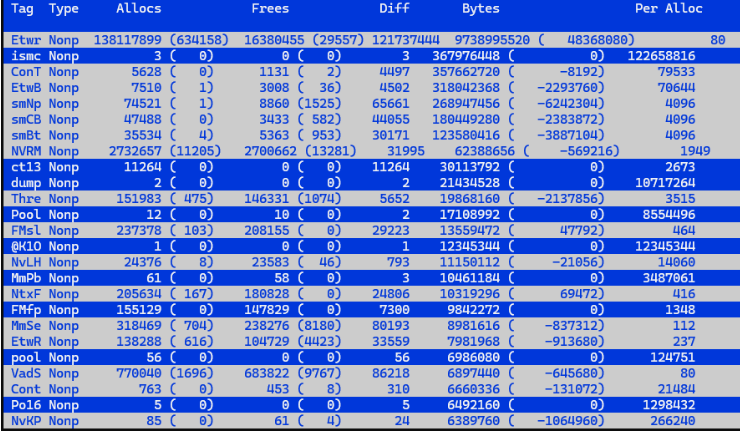Click smBt frees value 5363
The height and width of the screenshot is (431, 740).
274,135
